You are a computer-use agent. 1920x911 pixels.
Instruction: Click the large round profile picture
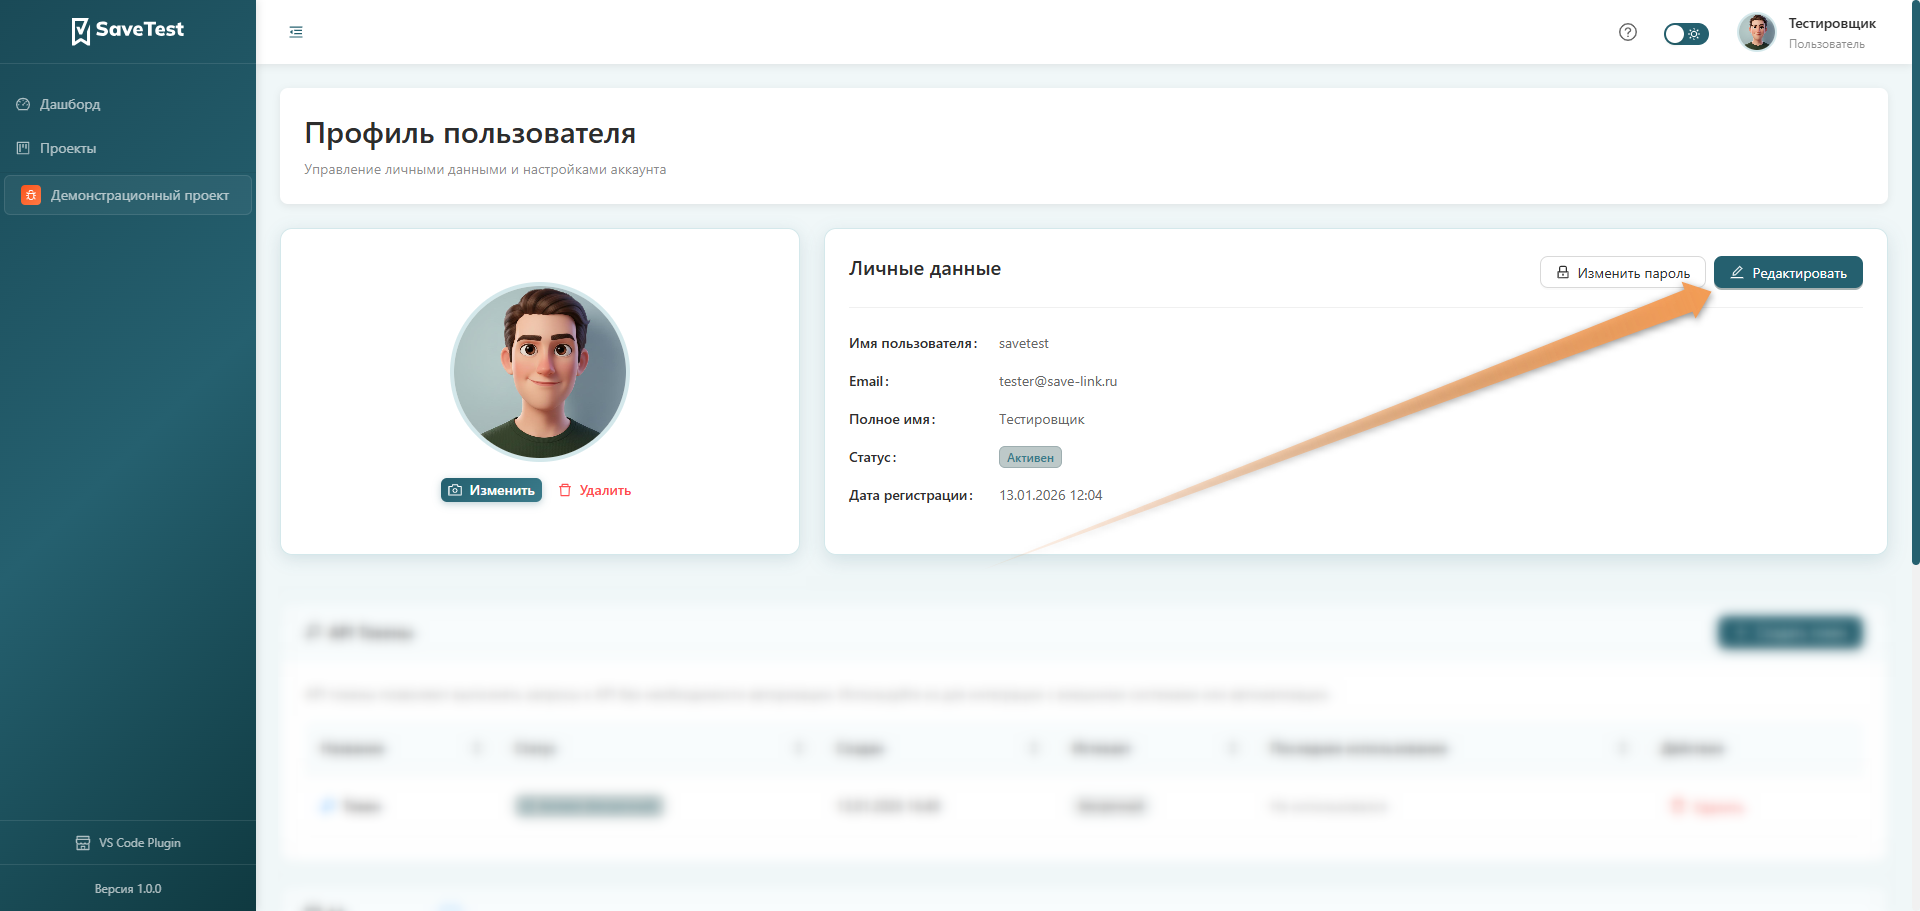click(x=540, y=372)
